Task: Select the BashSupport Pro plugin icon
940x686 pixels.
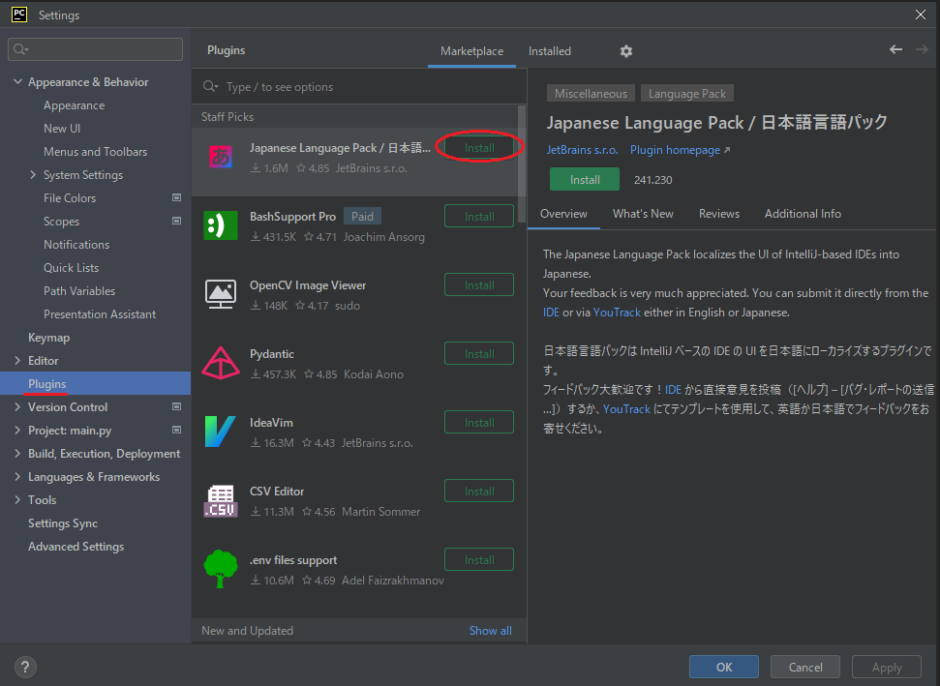Action: [x=220, y=226]
